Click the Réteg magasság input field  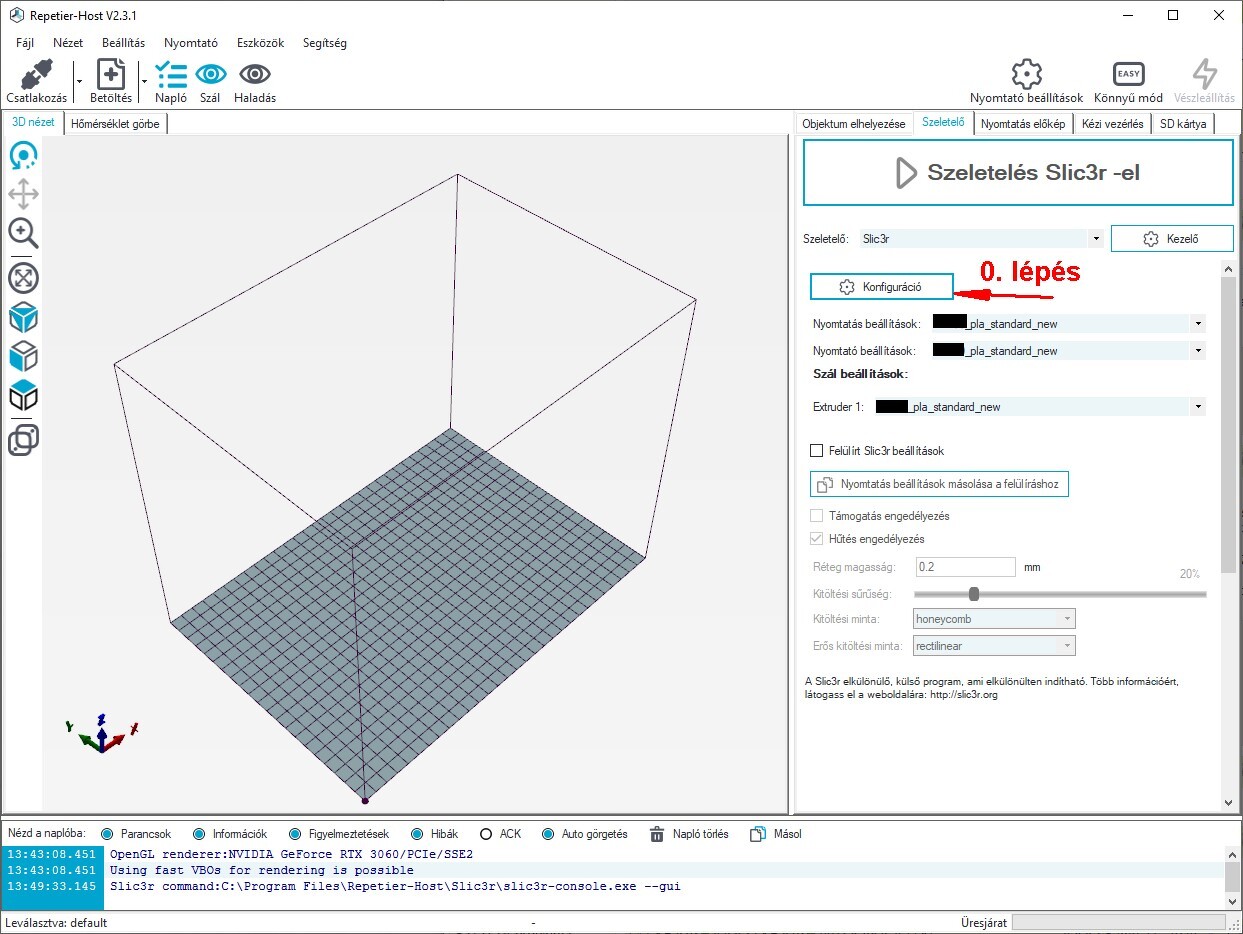click(965, 567)
